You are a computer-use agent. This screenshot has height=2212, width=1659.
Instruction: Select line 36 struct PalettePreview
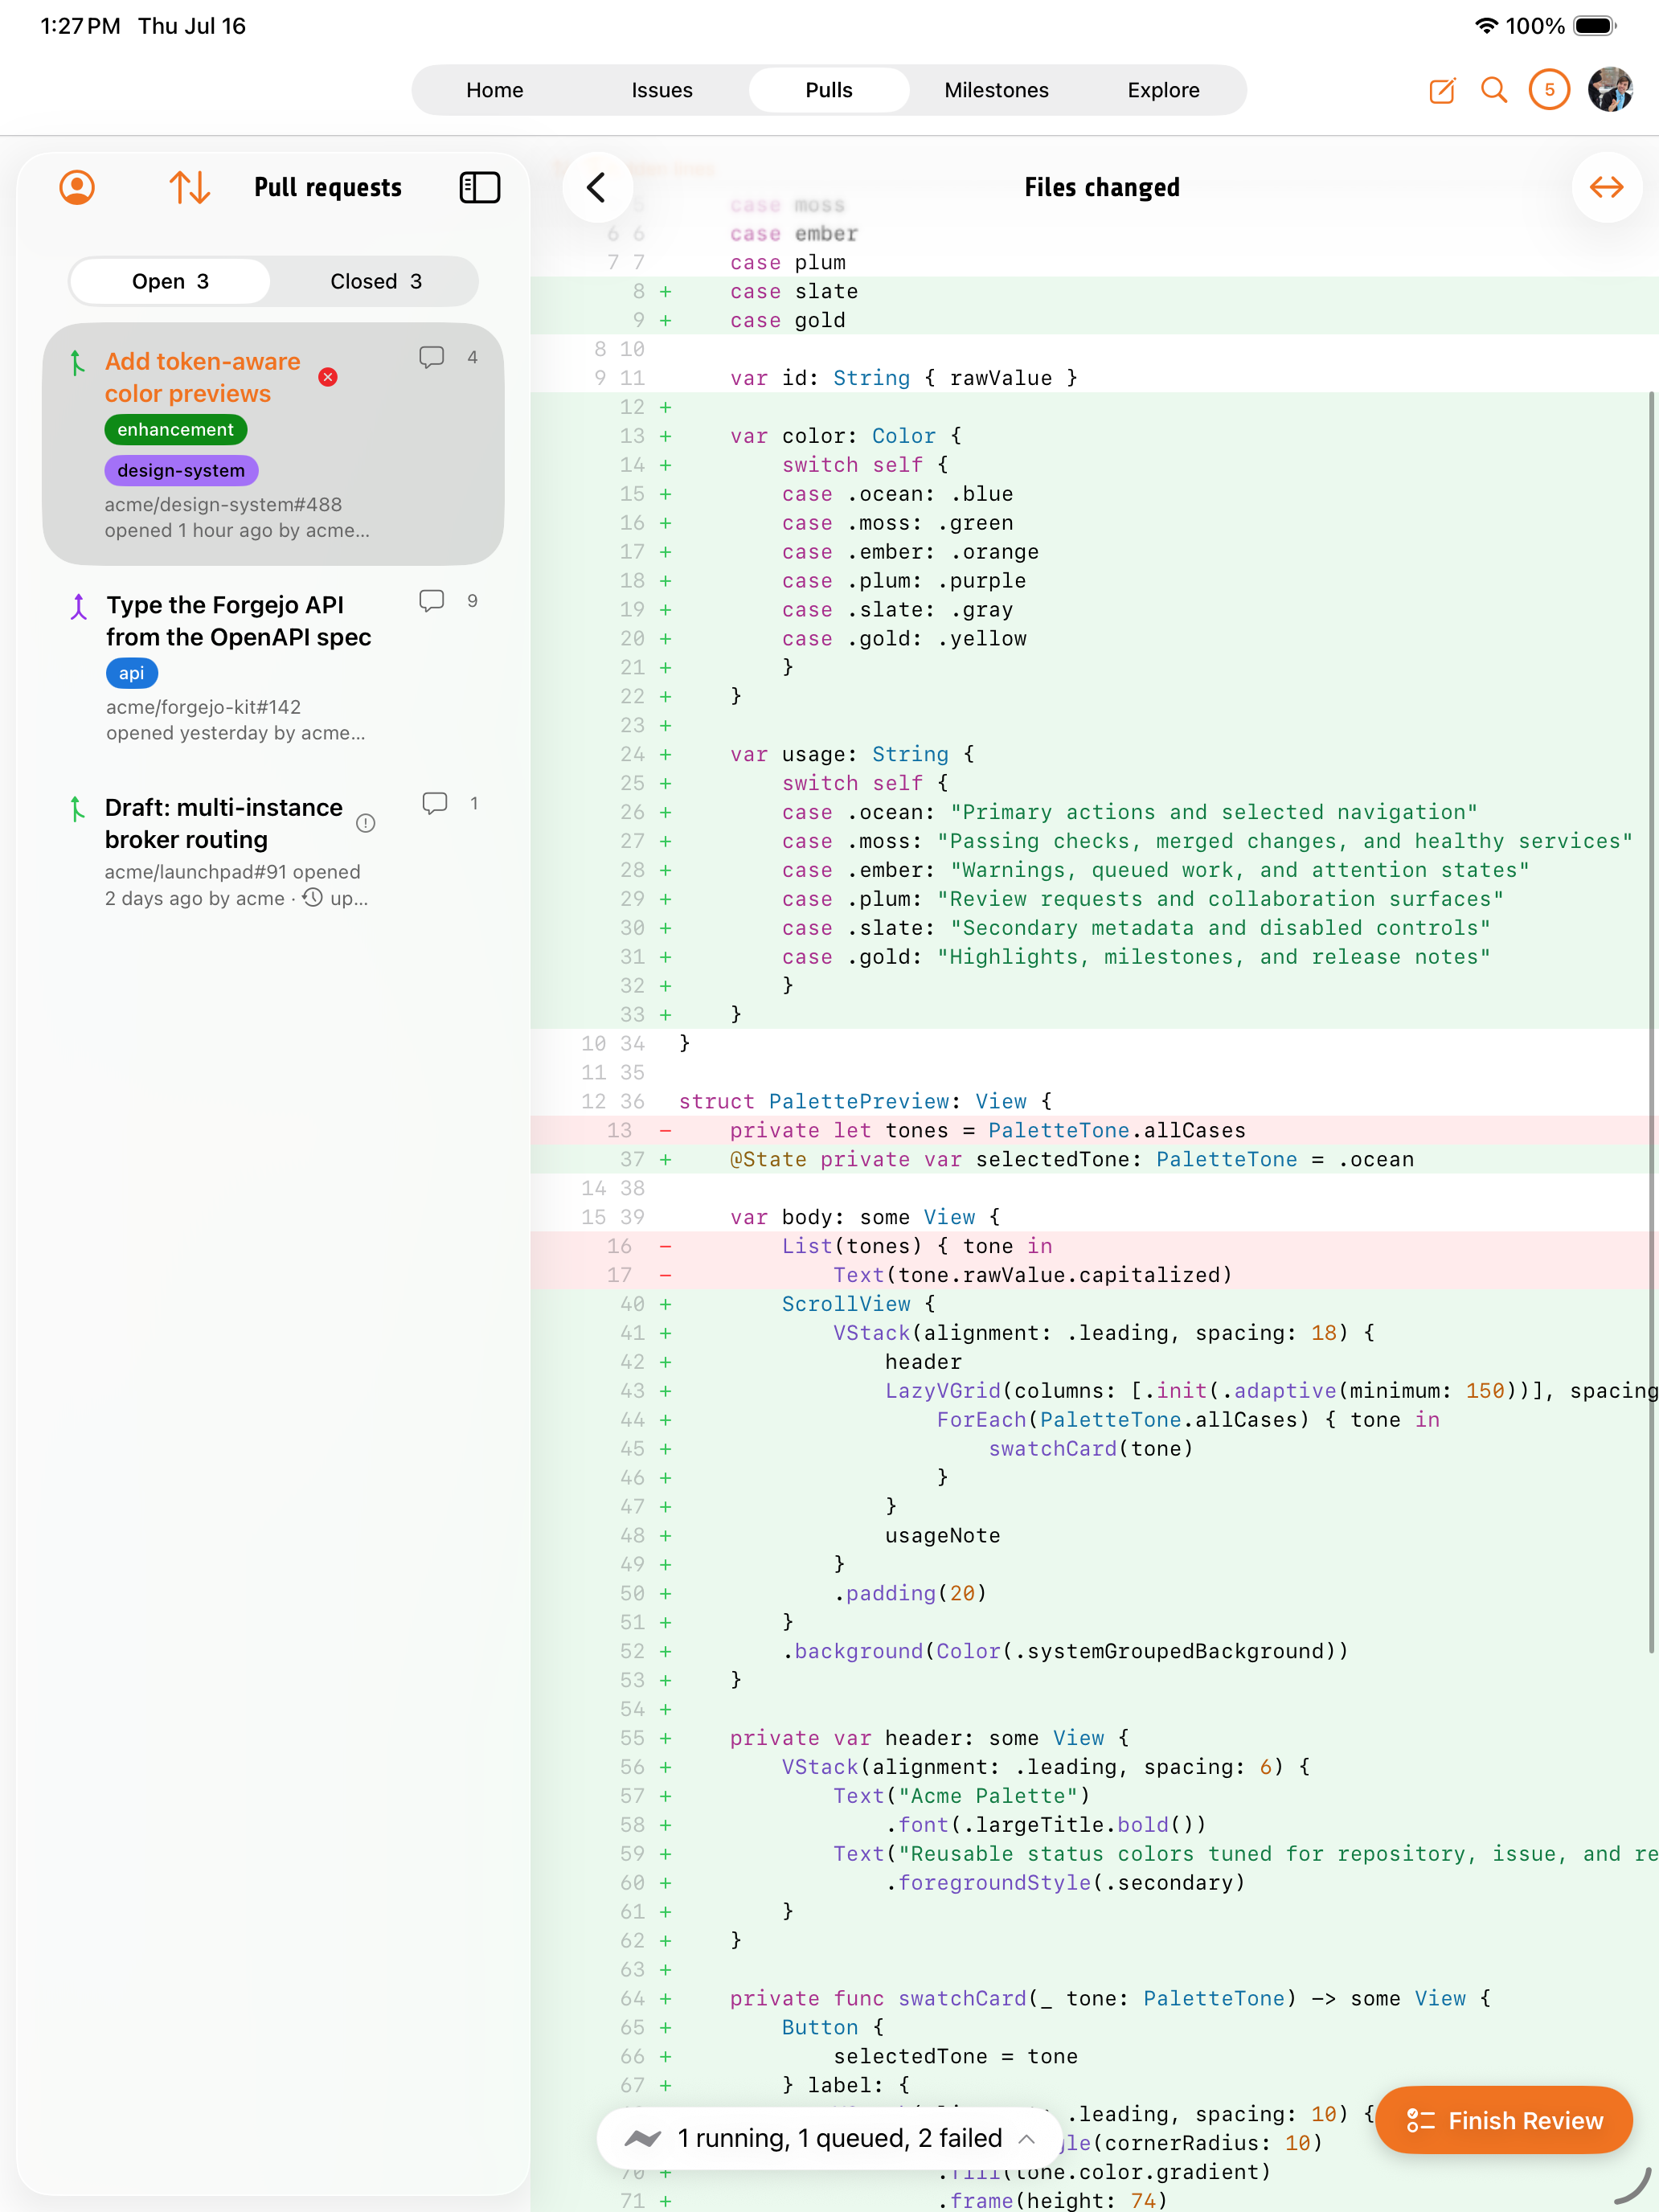(1095, 1101)
